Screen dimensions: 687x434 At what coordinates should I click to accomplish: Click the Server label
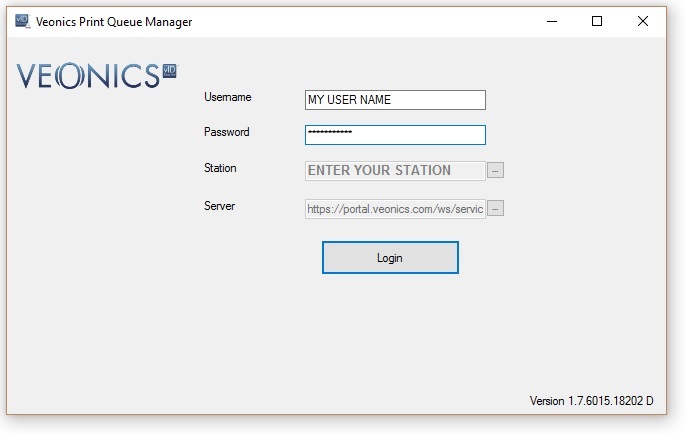(x=219, y=206)
